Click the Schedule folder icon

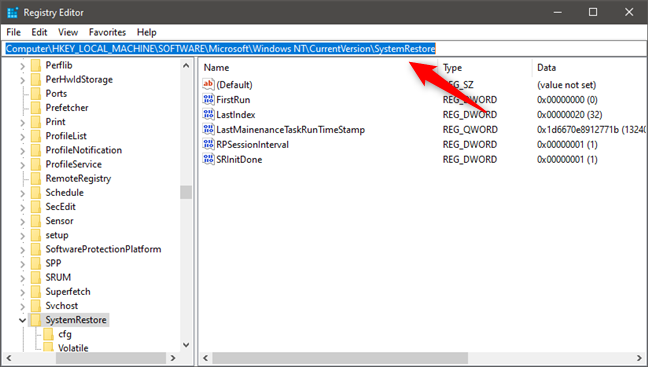(x=36, y=193)
